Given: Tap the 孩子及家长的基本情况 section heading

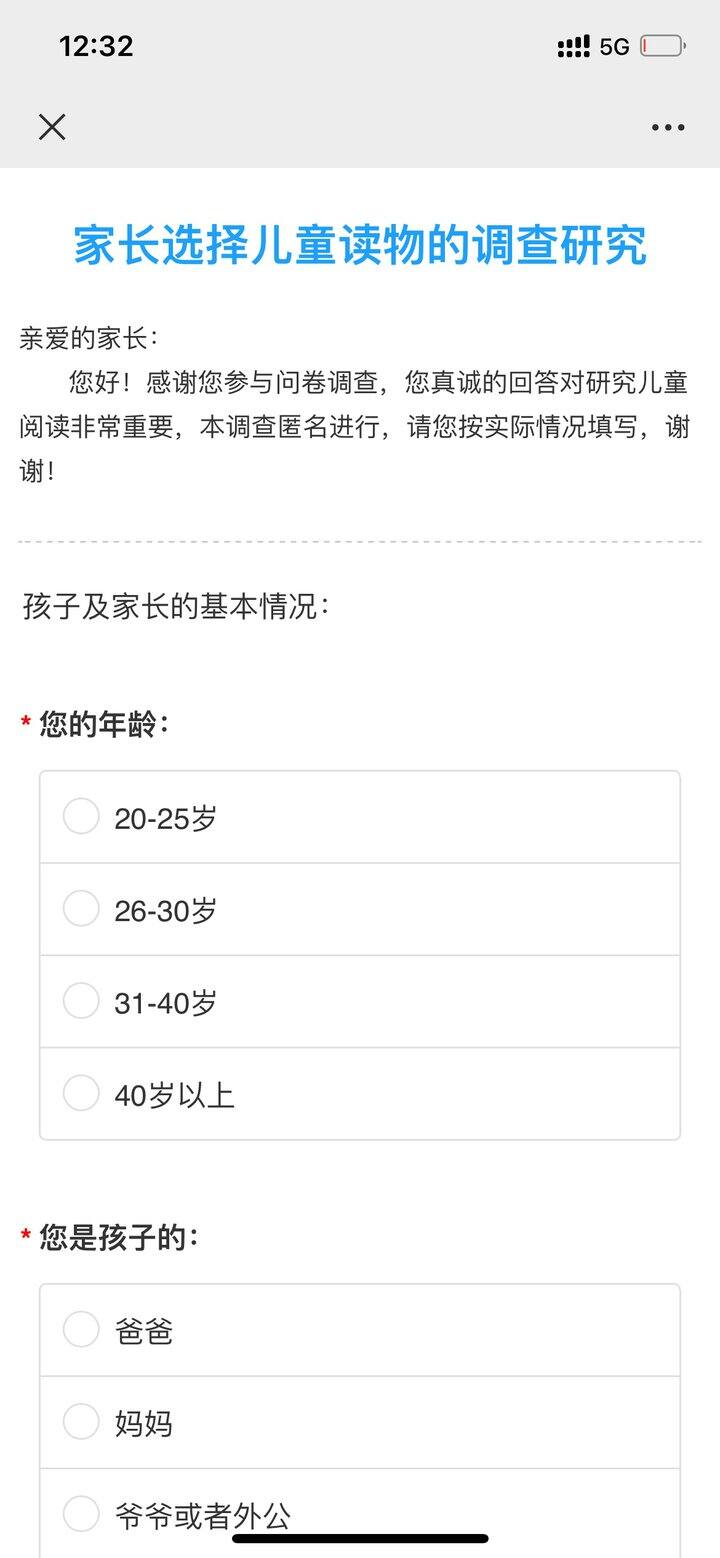Looking at the screenshot, I should (x=176, y=607).
